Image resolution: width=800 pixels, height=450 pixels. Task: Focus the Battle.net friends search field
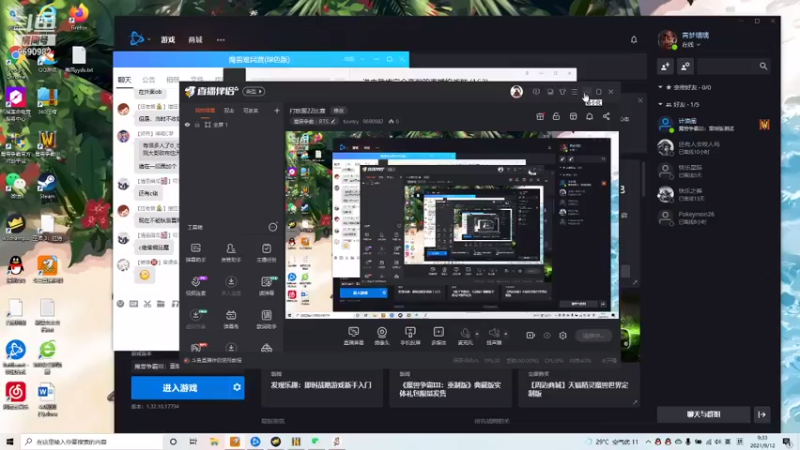click(x=734, y=66)
